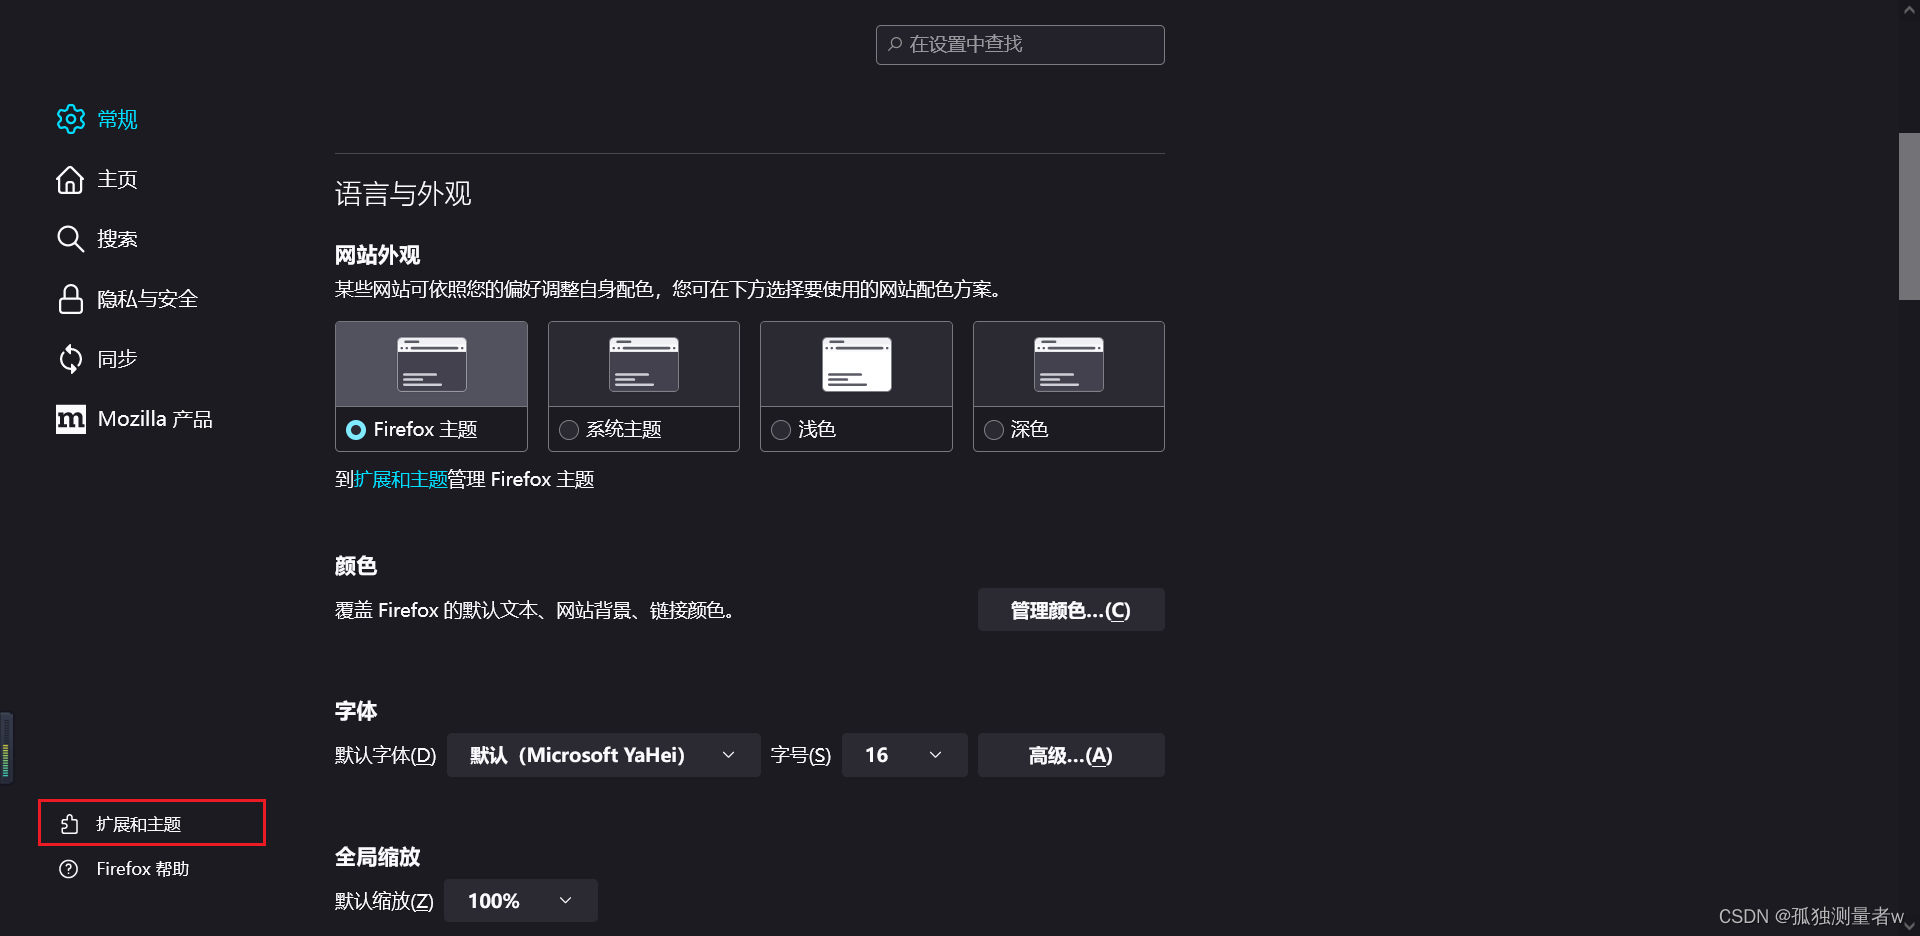Click the light theme preview thumbnail
Image resolution: width=1920 pixels, height=936 pixels.
point(856,364)
